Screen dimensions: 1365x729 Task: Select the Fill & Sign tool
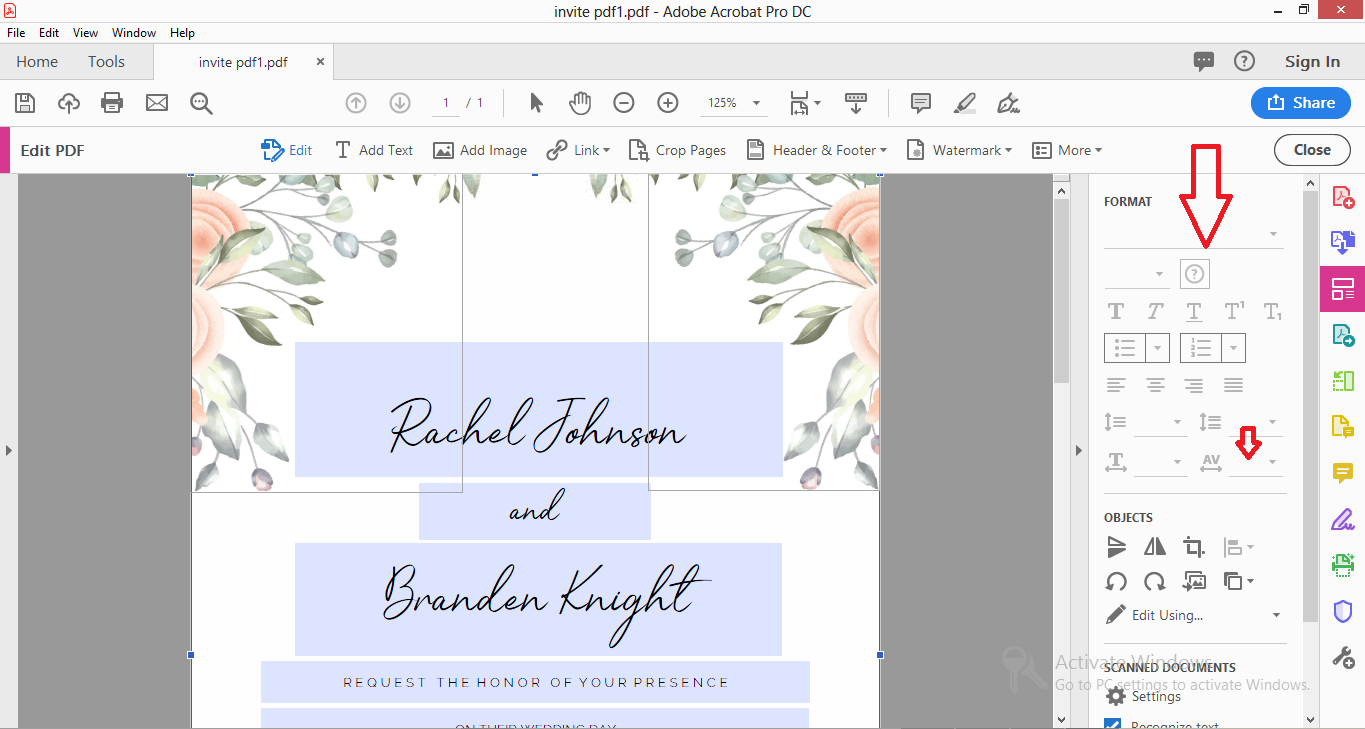tap(1342, 518)
